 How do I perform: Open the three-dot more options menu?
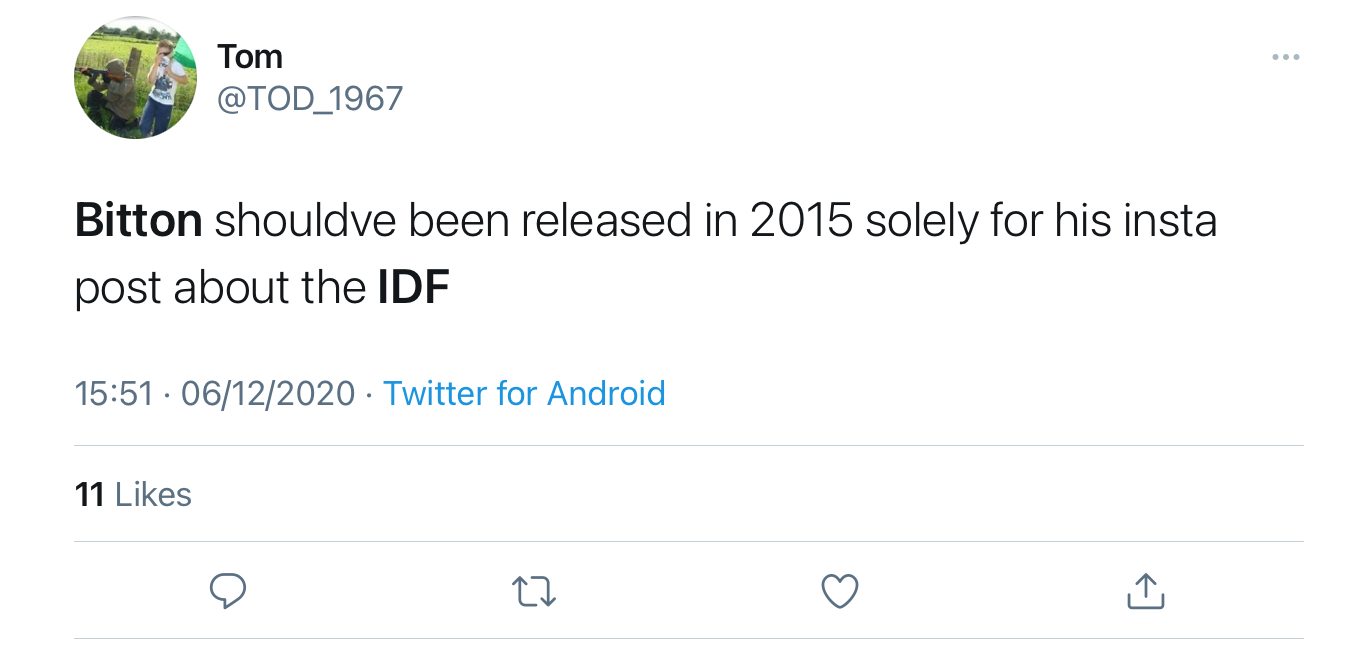point(1285,57)
